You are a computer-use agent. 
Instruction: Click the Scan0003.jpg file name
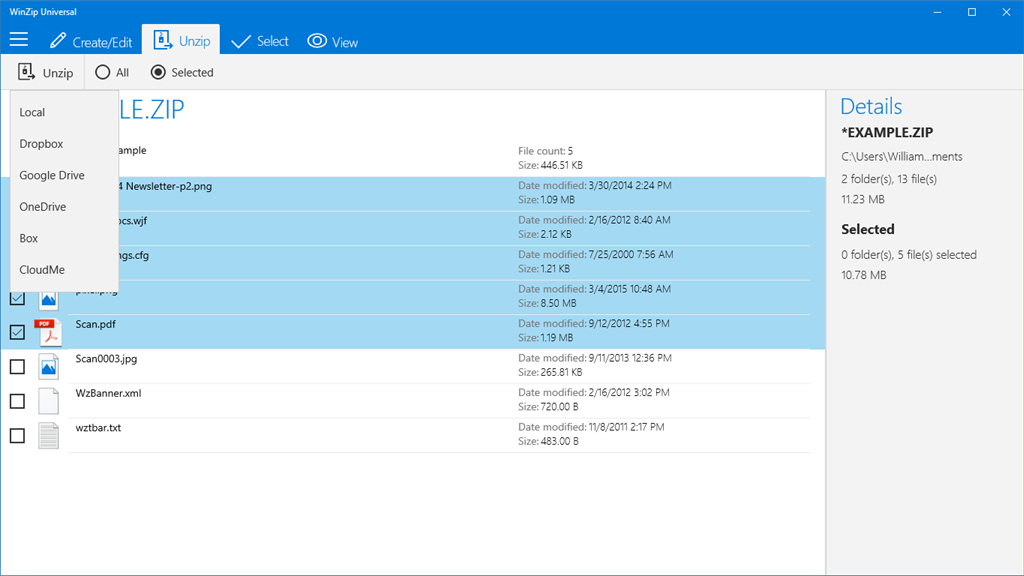pyautogui.click(x=106, y=359)
